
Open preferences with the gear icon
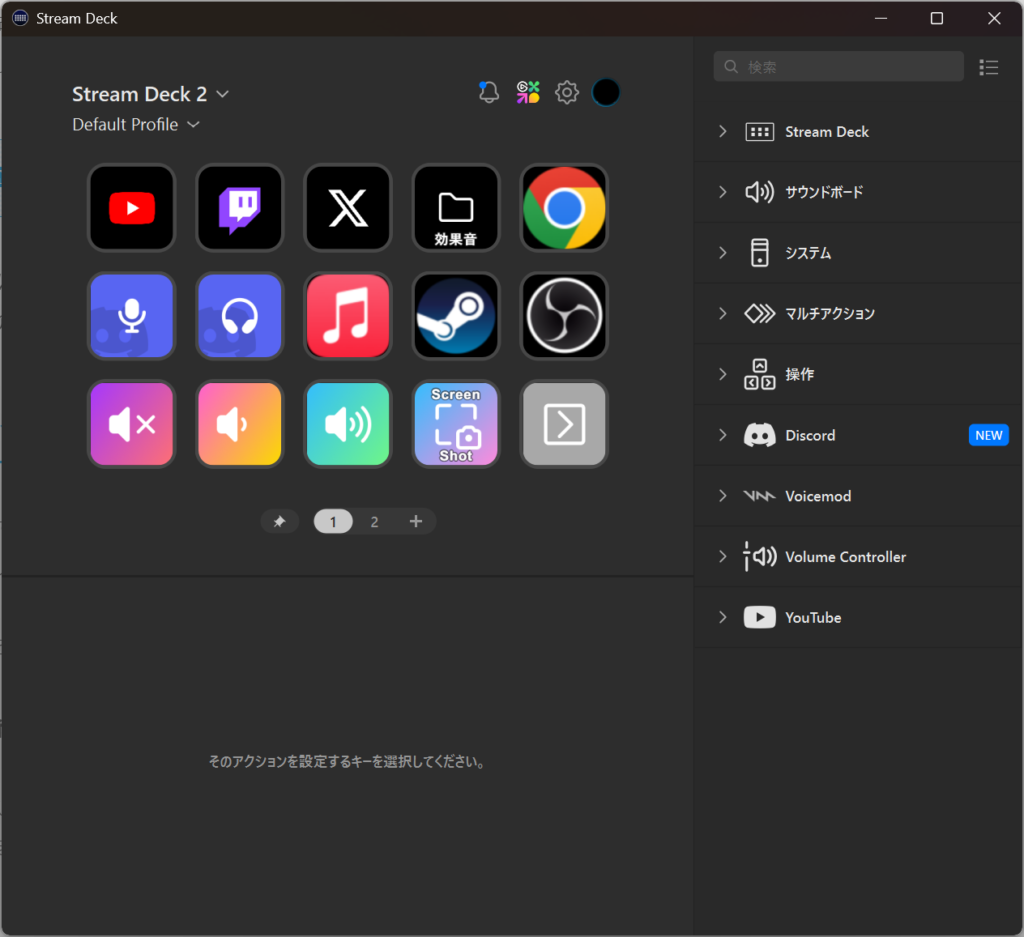coord(567,93)
